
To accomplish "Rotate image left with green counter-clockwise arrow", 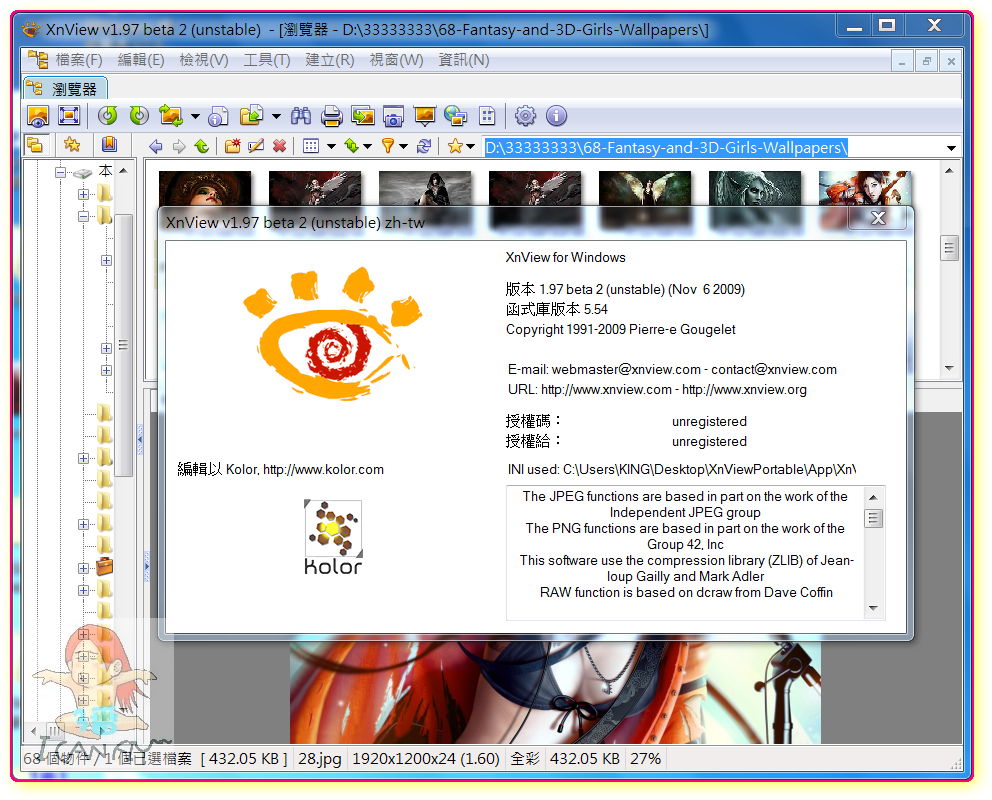I will (x=108, y=116).
